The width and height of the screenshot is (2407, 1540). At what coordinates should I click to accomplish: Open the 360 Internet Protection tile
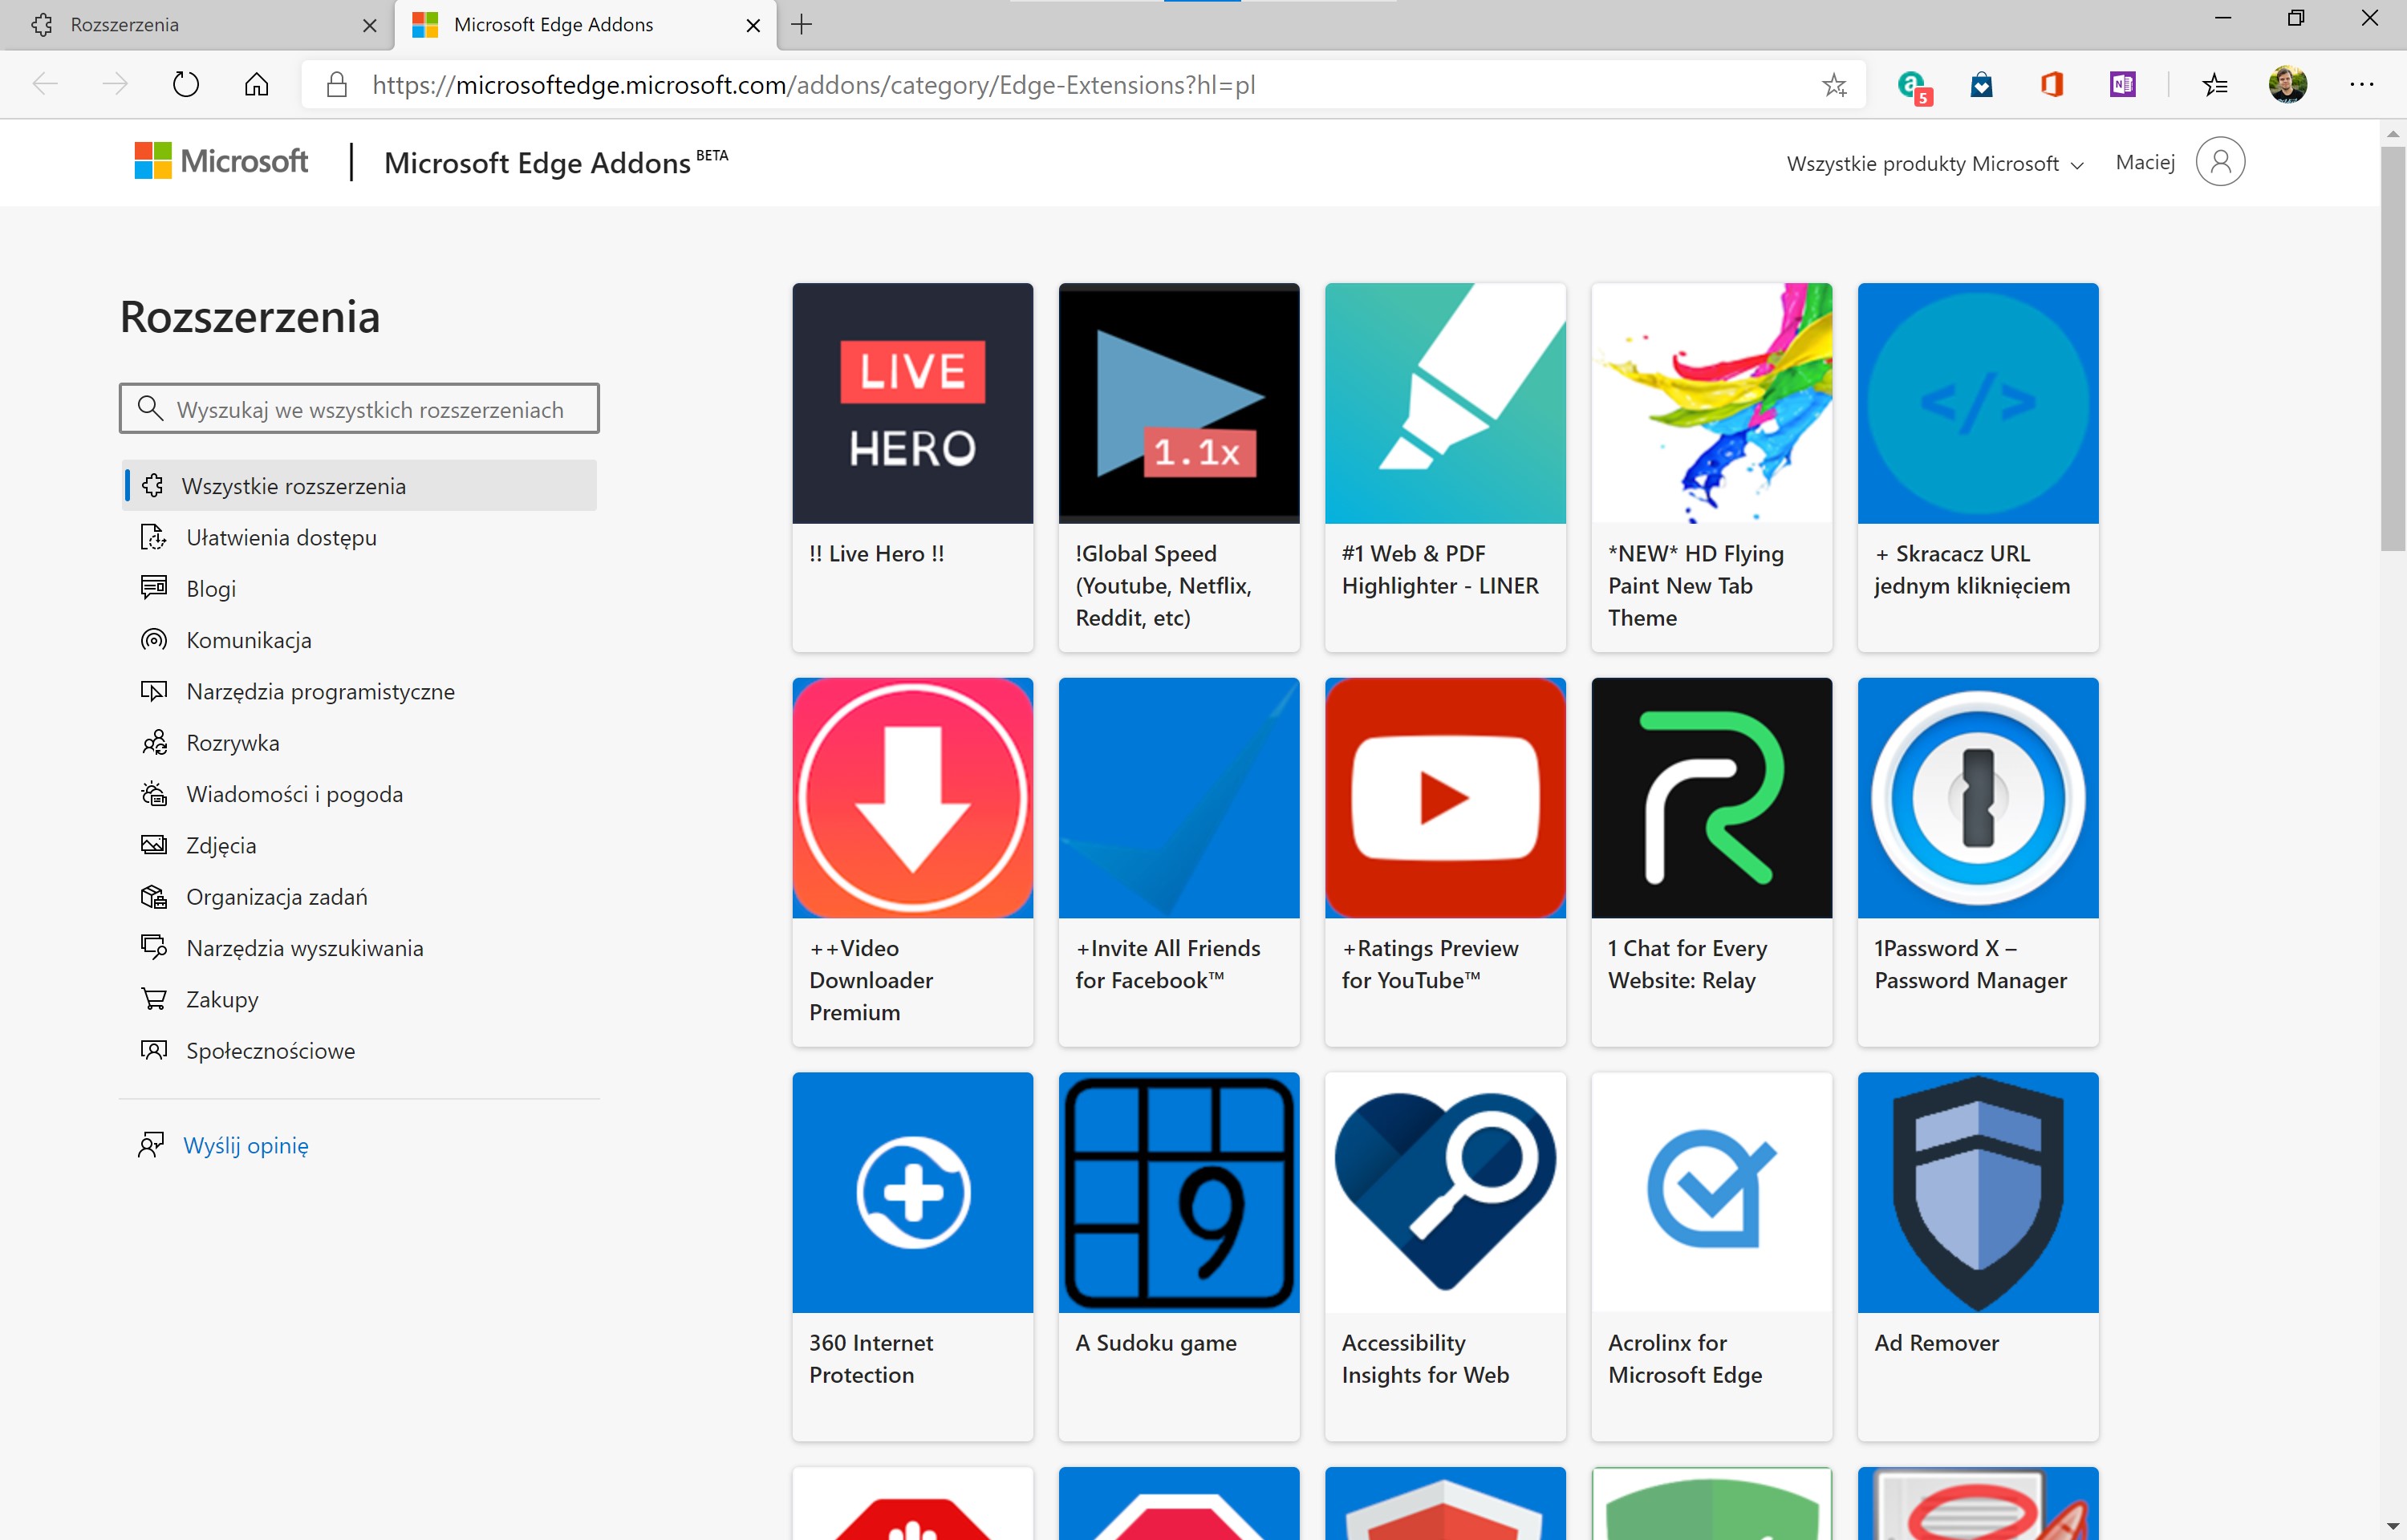pyautogui.click(x=913, y=1257)
